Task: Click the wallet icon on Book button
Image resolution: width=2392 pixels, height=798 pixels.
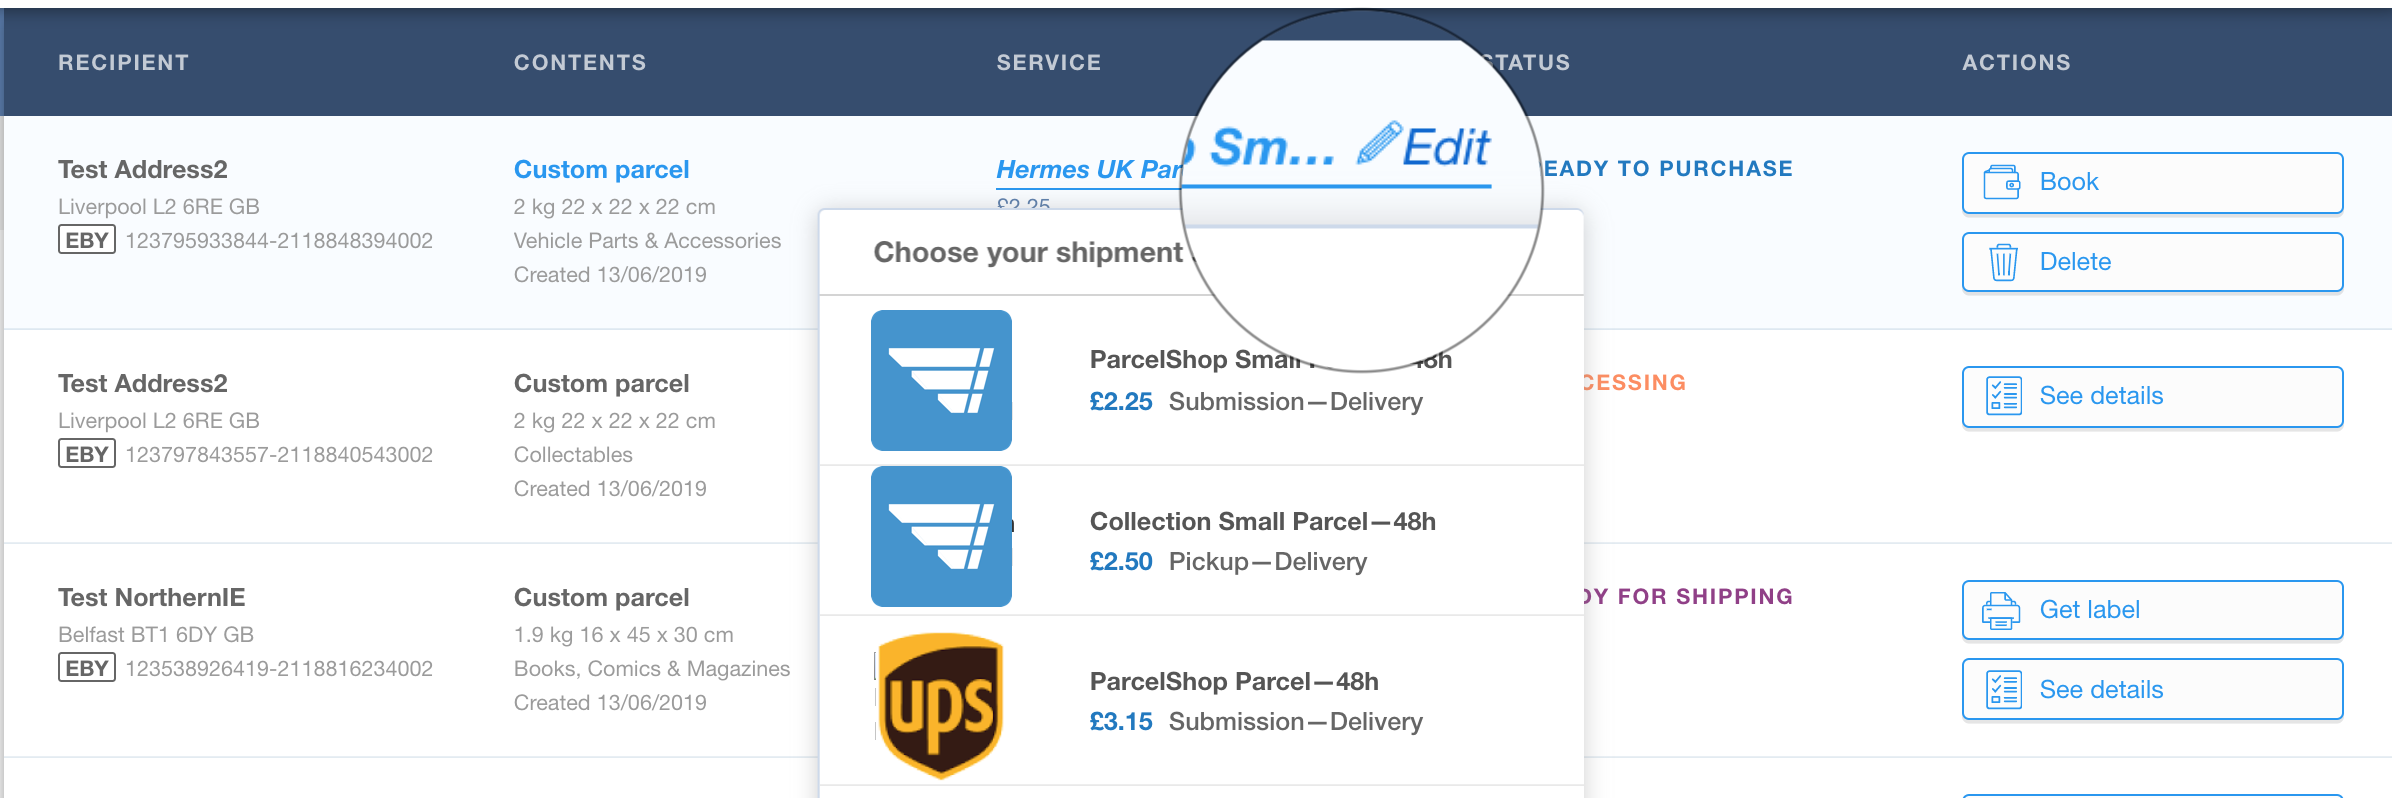Action: (2003, 182)
